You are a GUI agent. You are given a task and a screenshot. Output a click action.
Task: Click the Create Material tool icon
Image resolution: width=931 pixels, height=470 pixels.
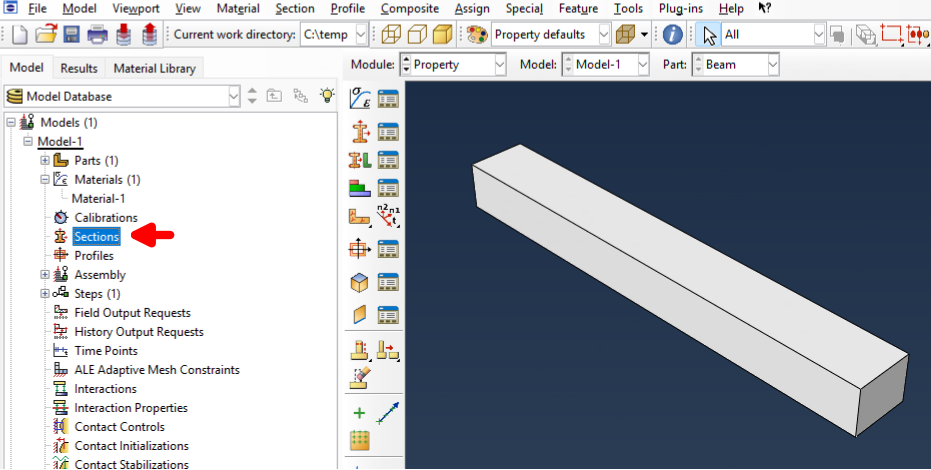tap(360, 99)
